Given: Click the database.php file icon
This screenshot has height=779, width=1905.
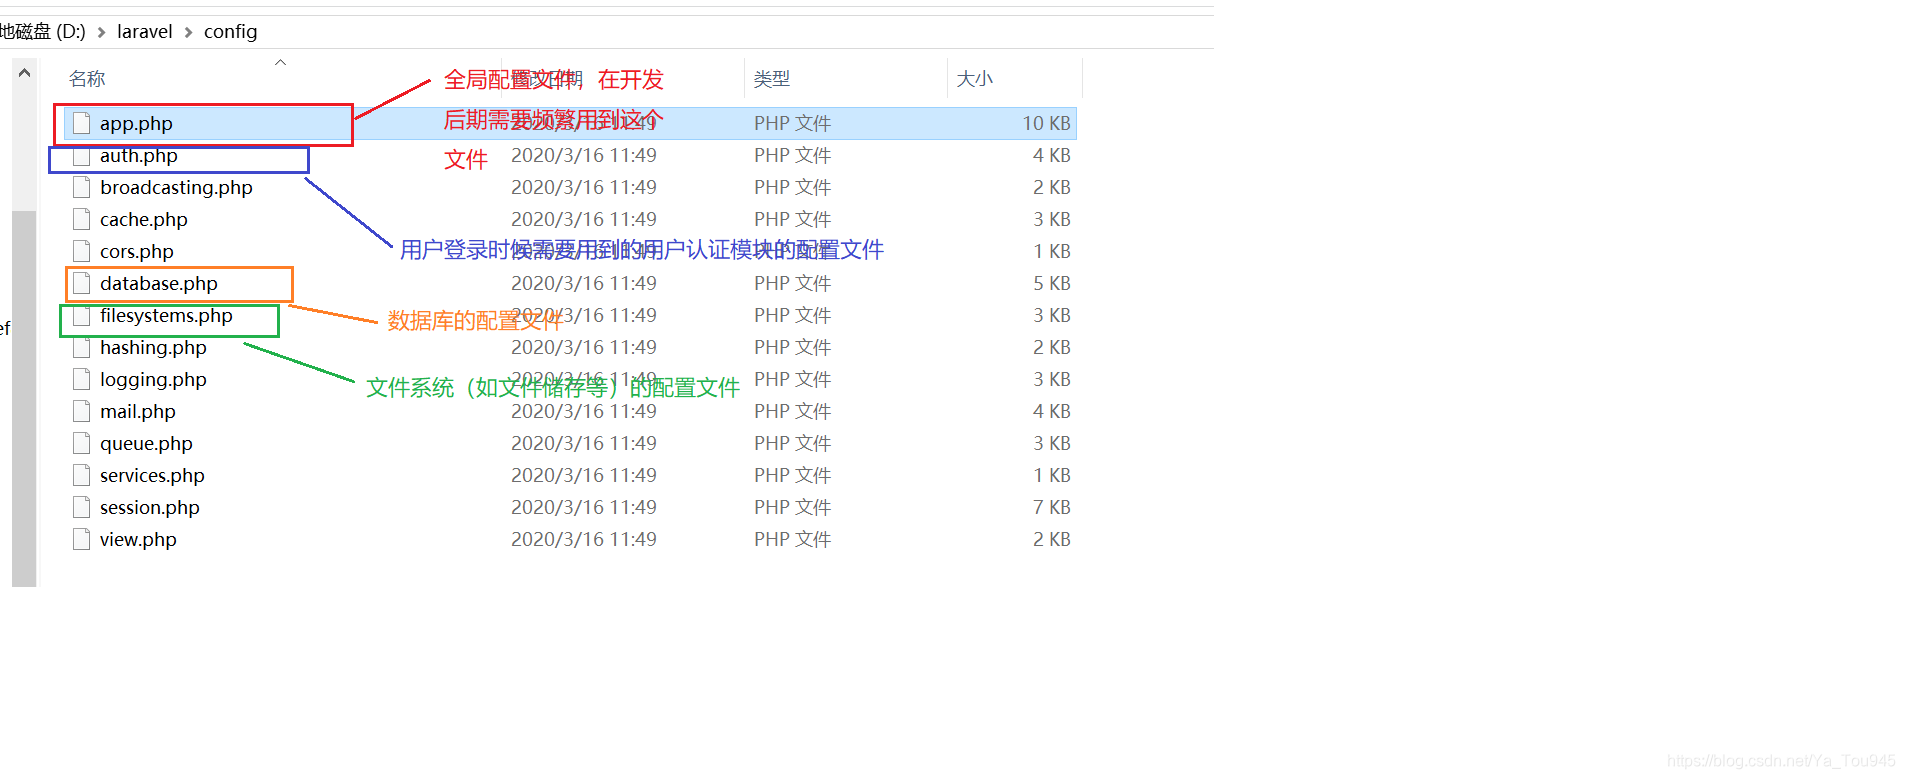Looking at the screenshot, I should click(82, 283).
